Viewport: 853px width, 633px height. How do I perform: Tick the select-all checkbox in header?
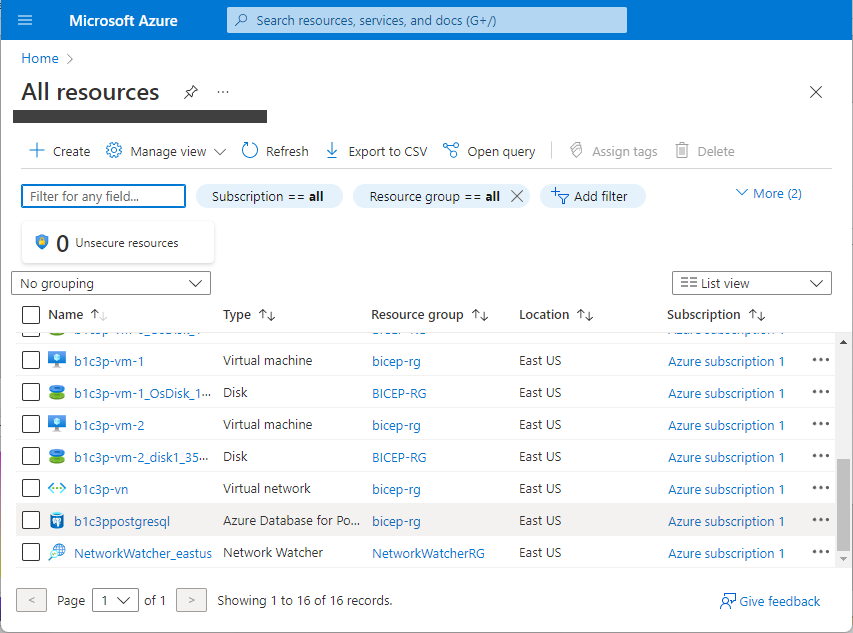(x=31, y=315)
